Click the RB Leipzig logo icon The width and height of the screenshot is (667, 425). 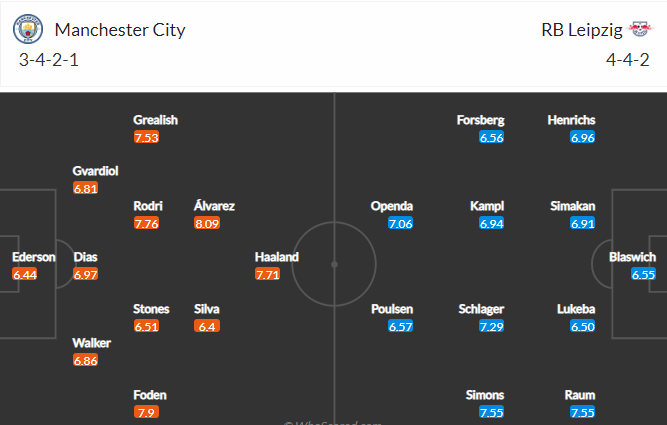coord(640,29)
